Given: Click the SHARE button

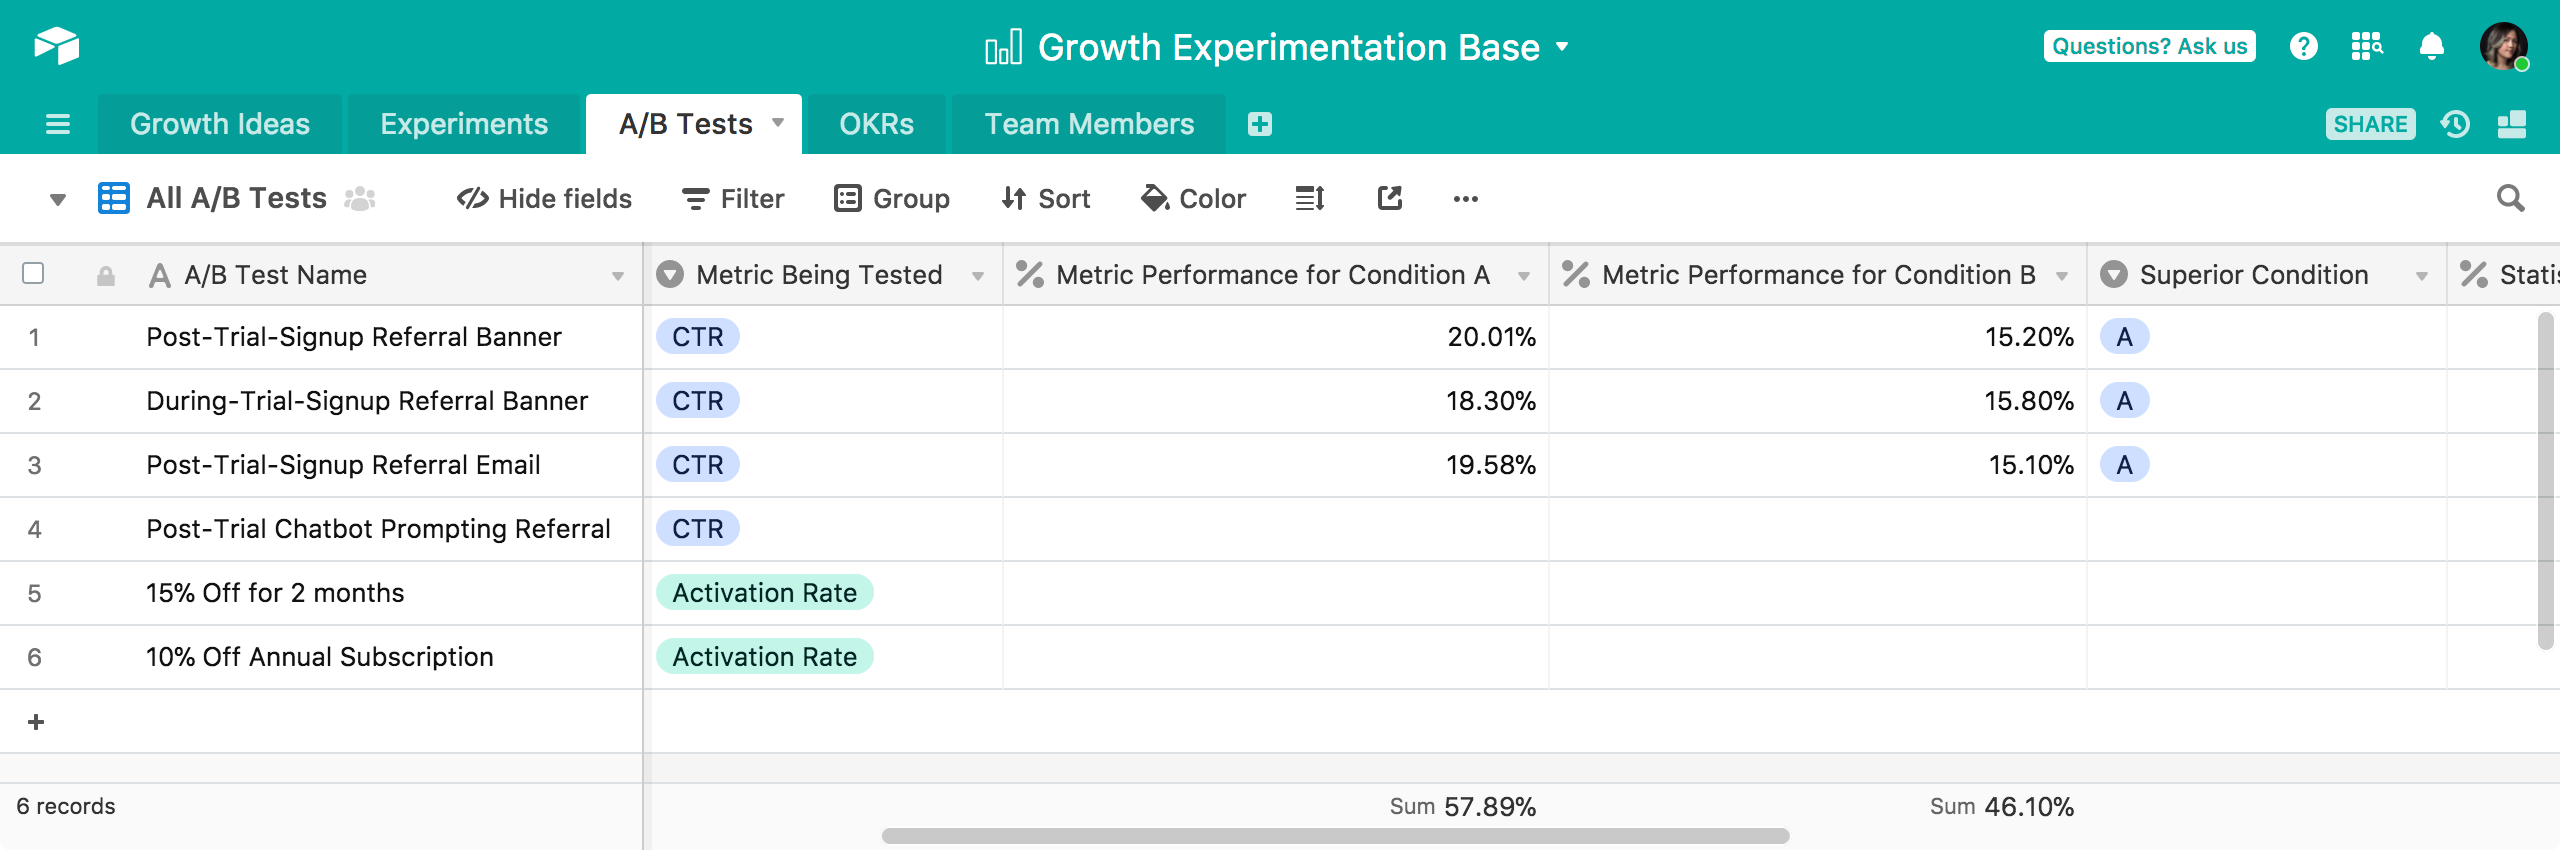Looking at the screenshot, I should (x=2370, y=124).
